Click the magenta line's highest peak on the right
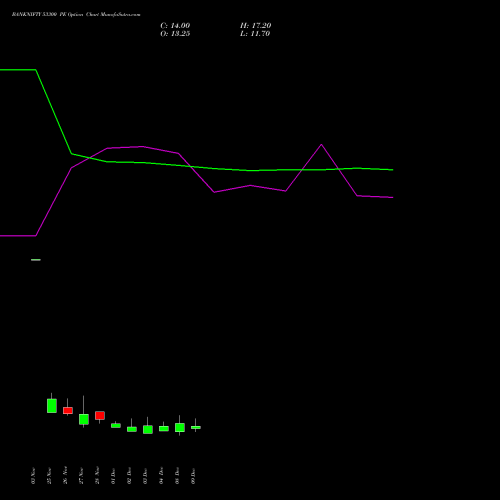Viewport: 500px width, 500px height. click(x=321, y=145)
